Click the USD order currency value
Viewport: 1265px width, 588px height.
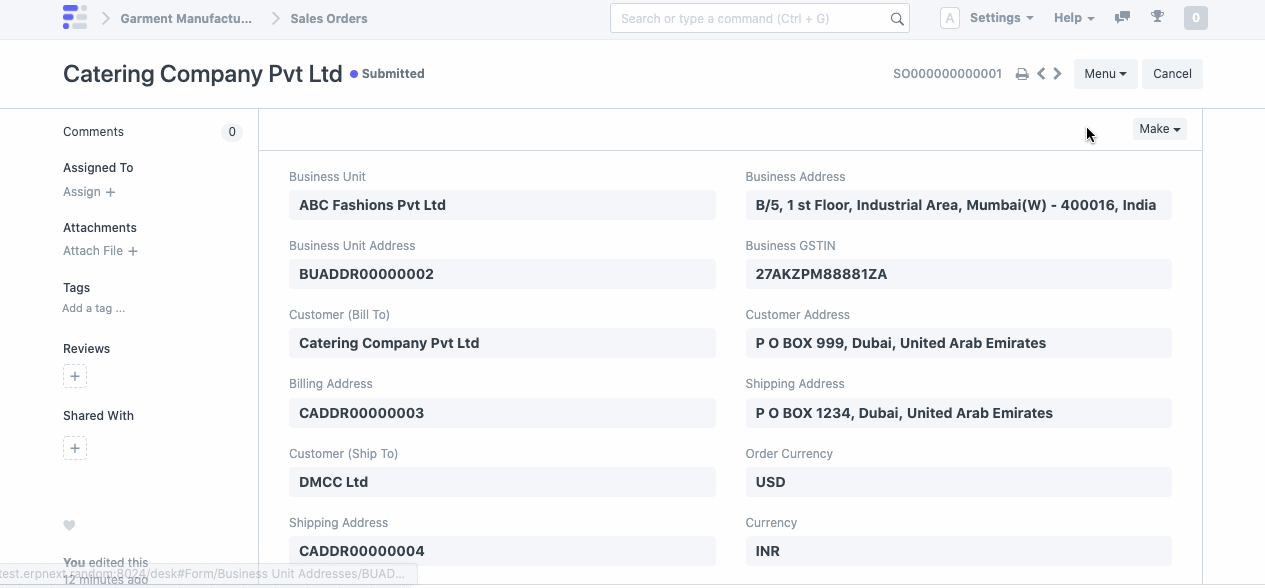(958, 482)
